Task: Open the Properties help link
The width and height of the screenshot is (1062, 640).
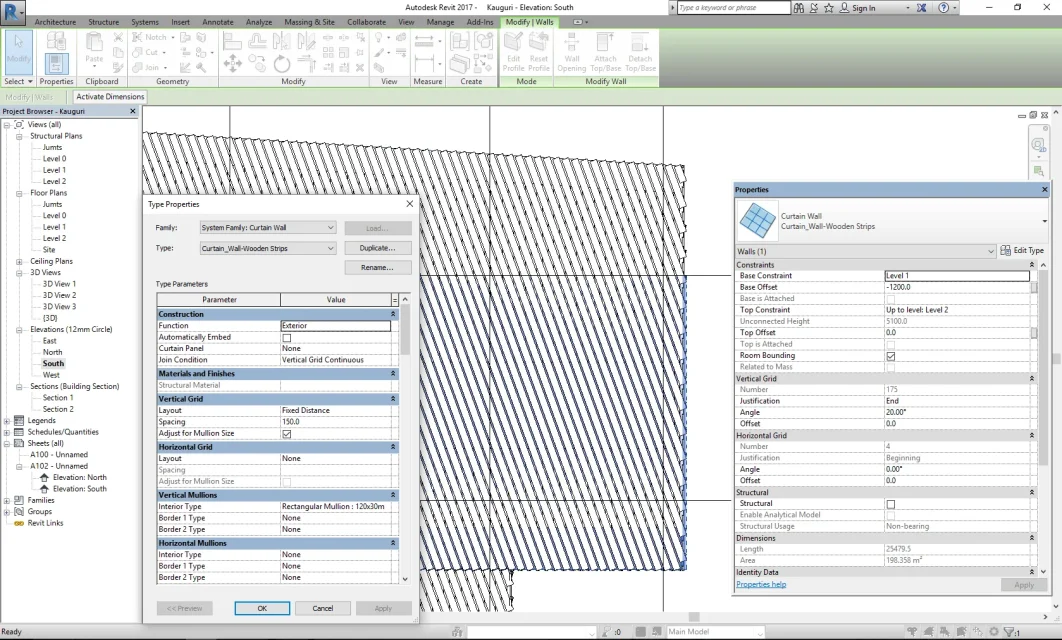Action: click(761, 584)
